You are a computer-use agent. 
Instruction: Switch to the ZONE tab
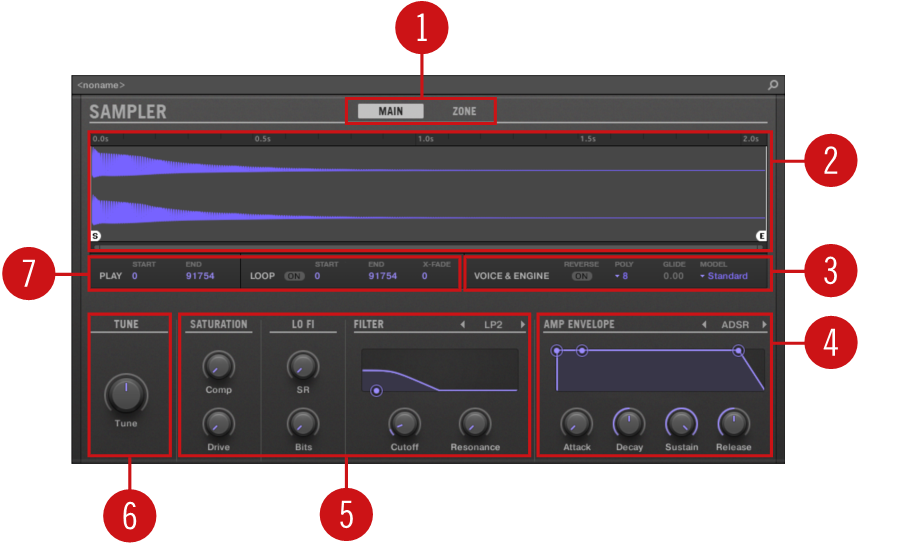click(x=464, y=111)
